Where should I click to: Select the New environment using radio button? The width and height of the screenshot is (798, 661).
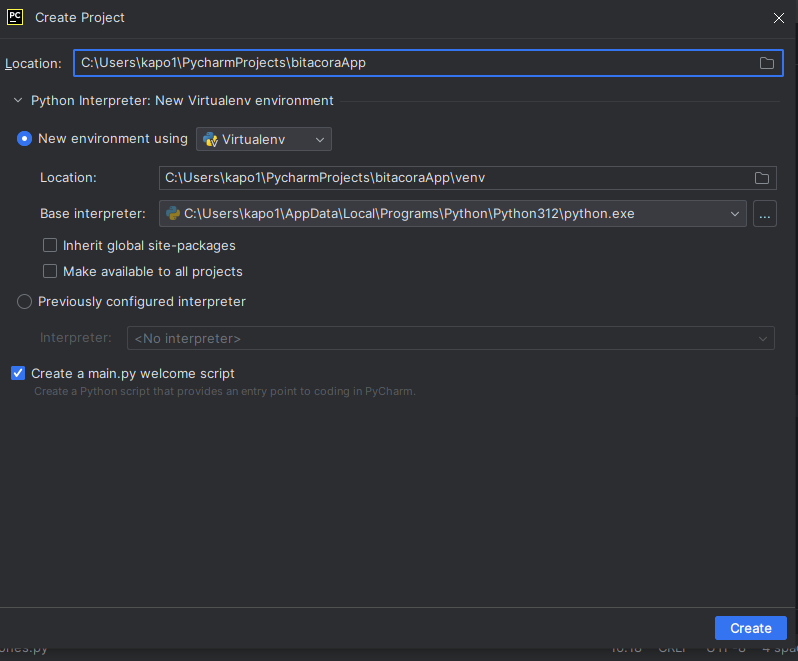24,138
